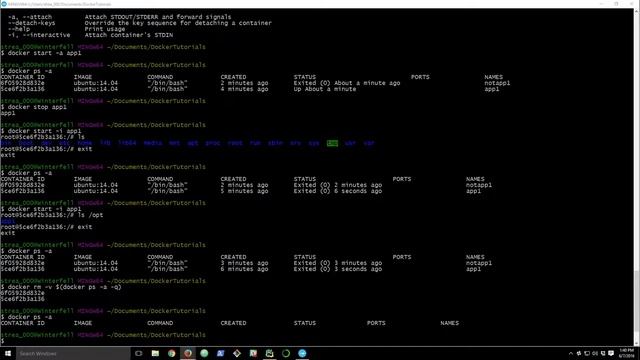Image resolution: width=640 pixels, height=360 pixels.
Task: Launch Google Chrome from the taskbar
Action: (171, 353)
